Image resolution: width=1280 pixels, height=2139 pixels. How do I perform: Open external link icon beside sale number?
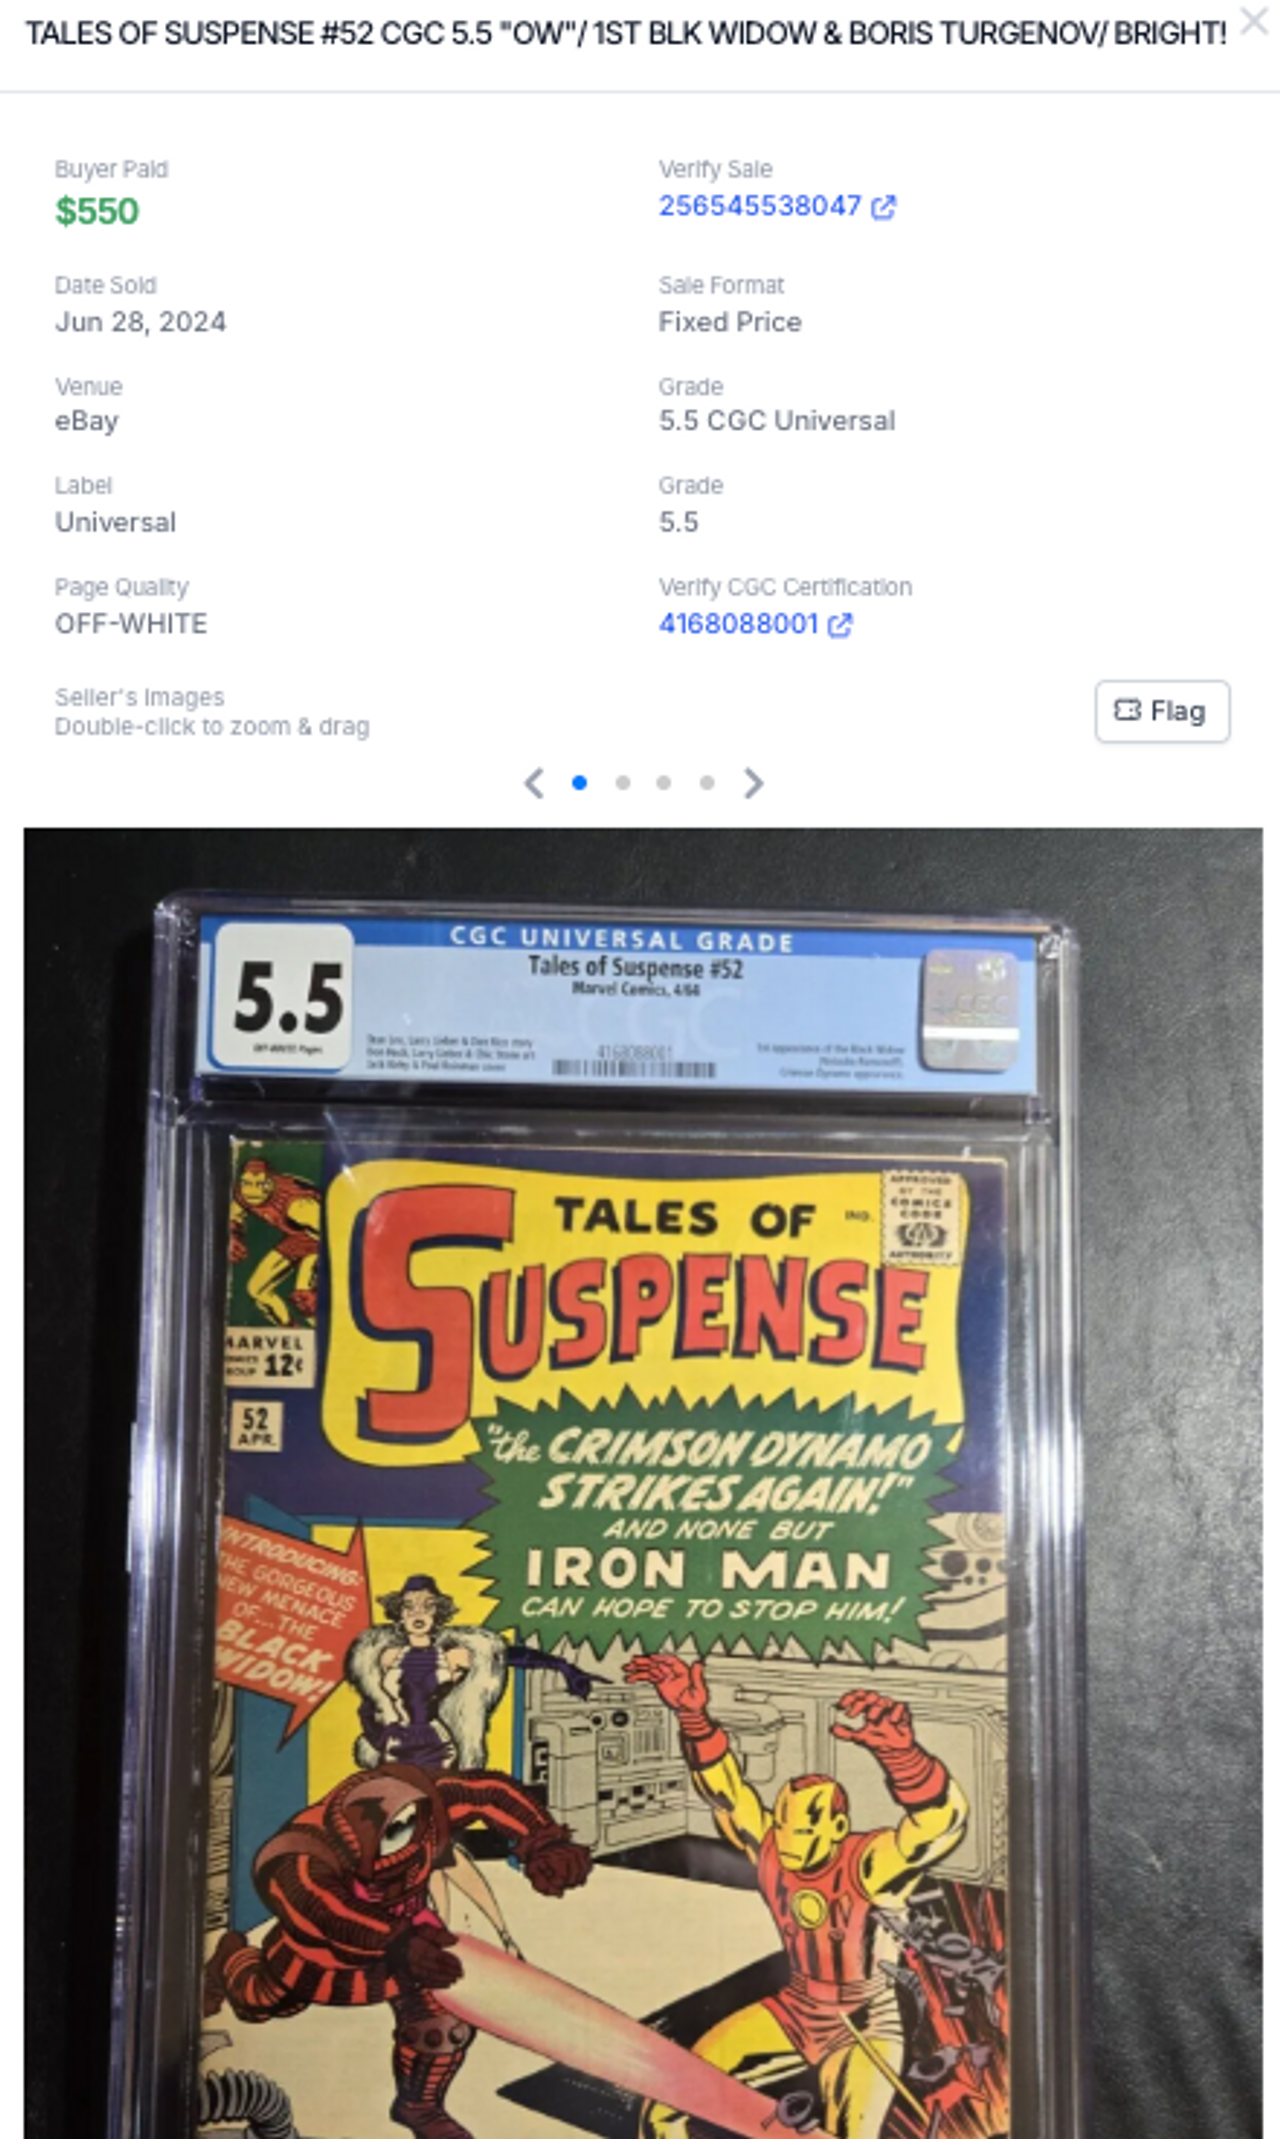[x=883, y=207]
